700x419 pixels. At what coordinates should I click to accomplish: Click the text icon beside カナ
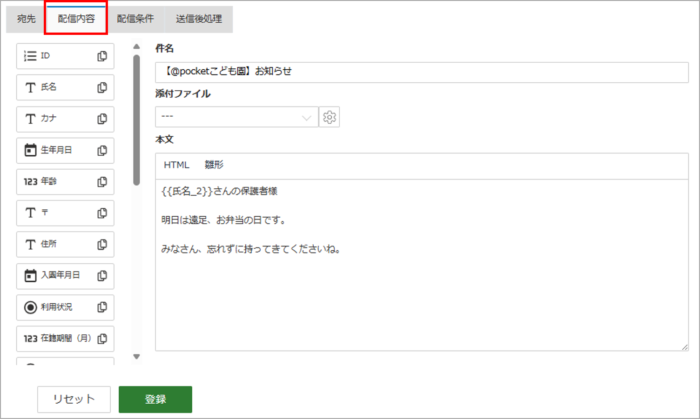click(x=30, y=119)
